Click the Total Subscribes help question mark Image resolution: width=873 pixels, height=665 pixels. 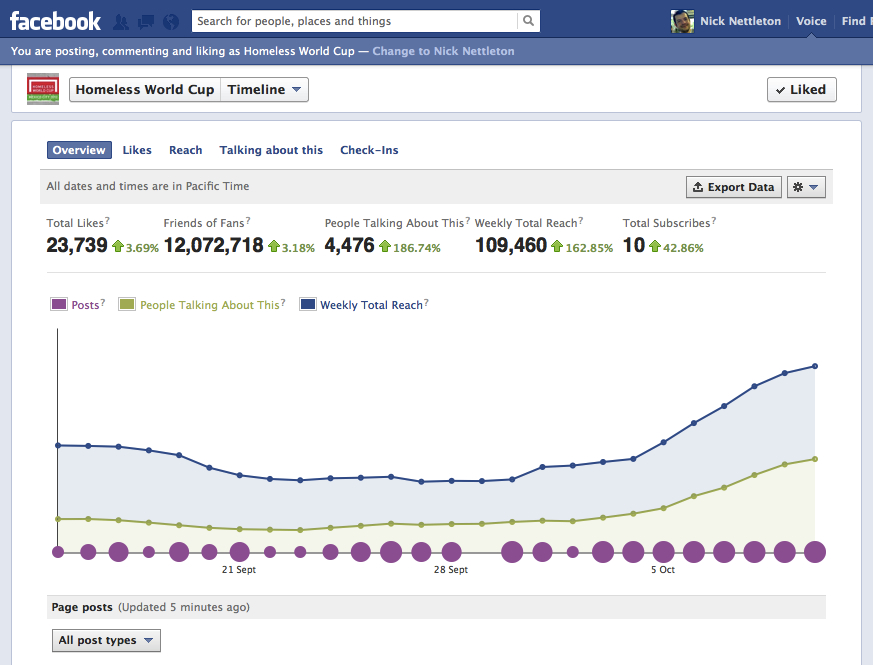pos(714,221)
